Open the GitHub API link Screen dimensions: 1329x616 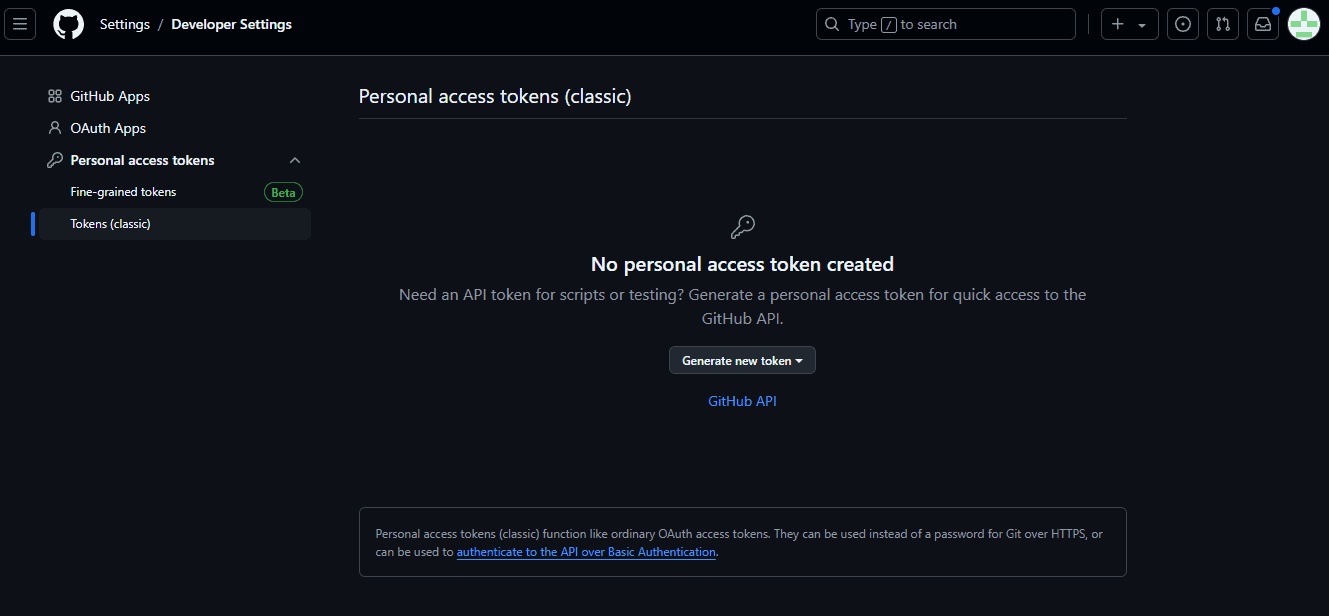point(742,401)
